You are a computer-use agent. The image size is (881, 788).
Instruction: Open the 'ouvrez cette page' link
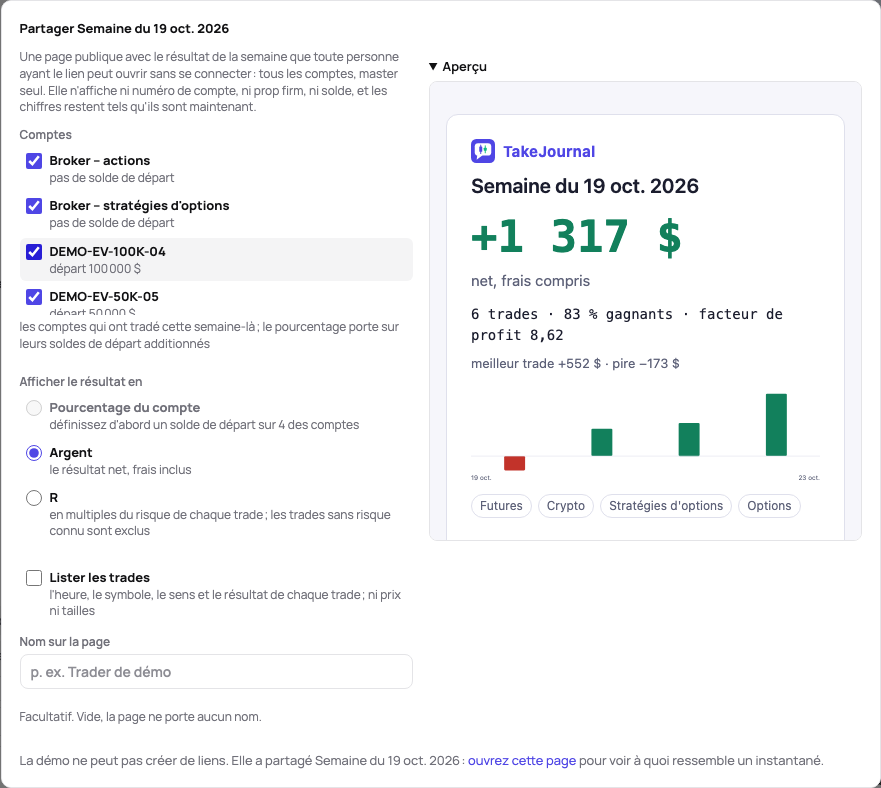click(521, 760)
